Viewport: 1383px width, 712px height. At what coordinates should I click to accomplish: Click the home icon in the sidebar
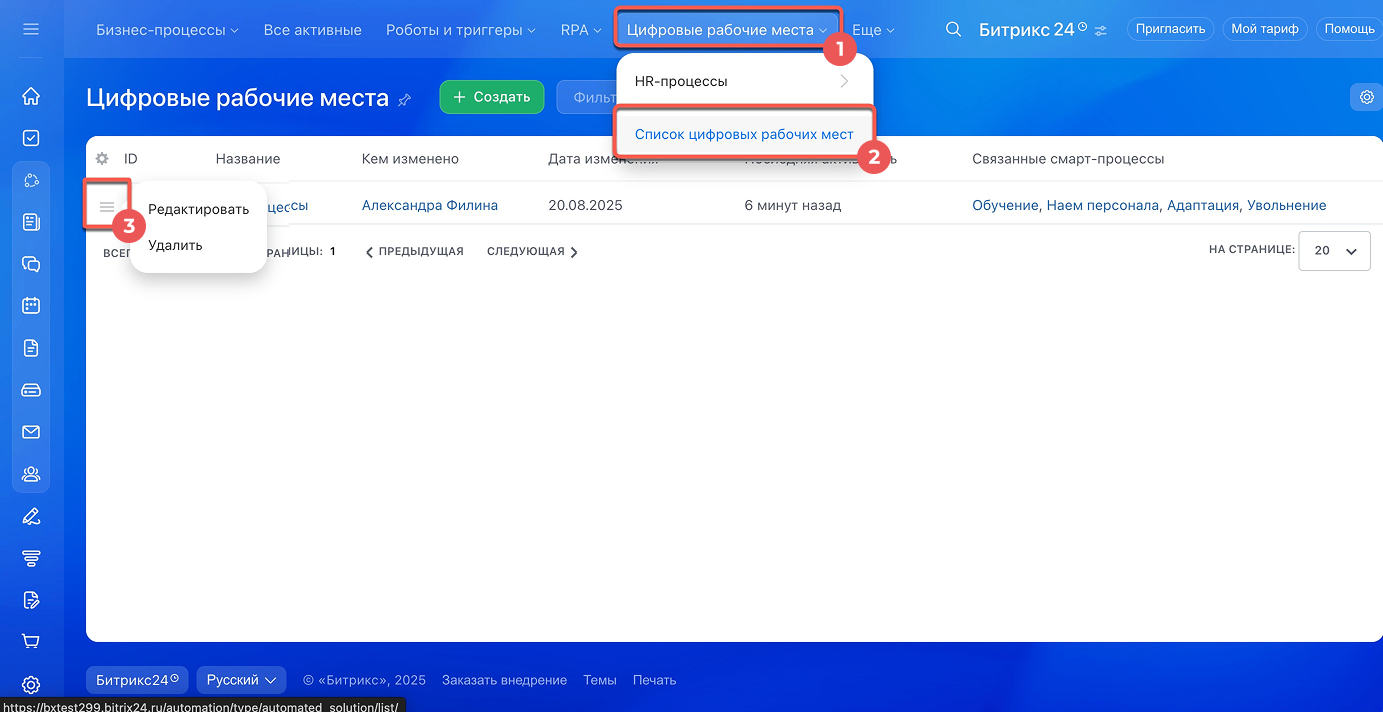pyautogui.click(x=31, y=96)
